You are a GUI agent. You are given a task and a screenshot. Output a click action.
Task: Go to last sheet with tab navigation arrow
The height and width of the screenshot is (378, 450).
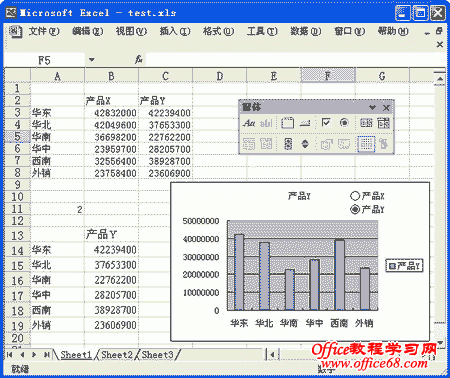(x=46, y=354)
